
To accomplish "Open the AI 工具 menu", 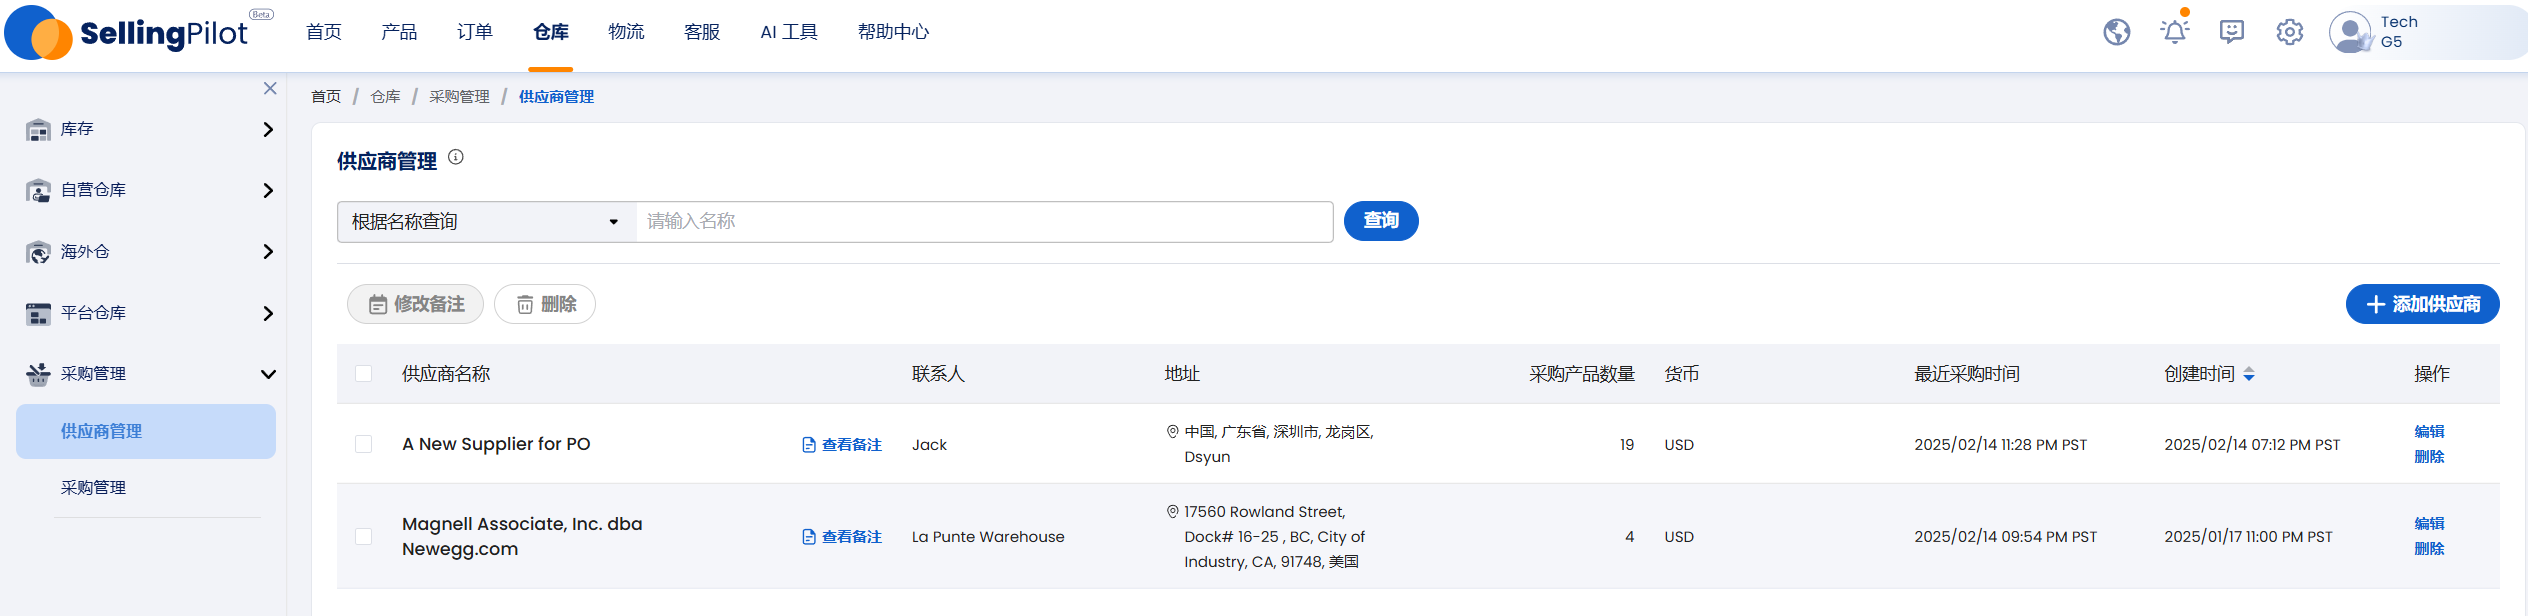I will pyautogui.click(x=789, y=32).
